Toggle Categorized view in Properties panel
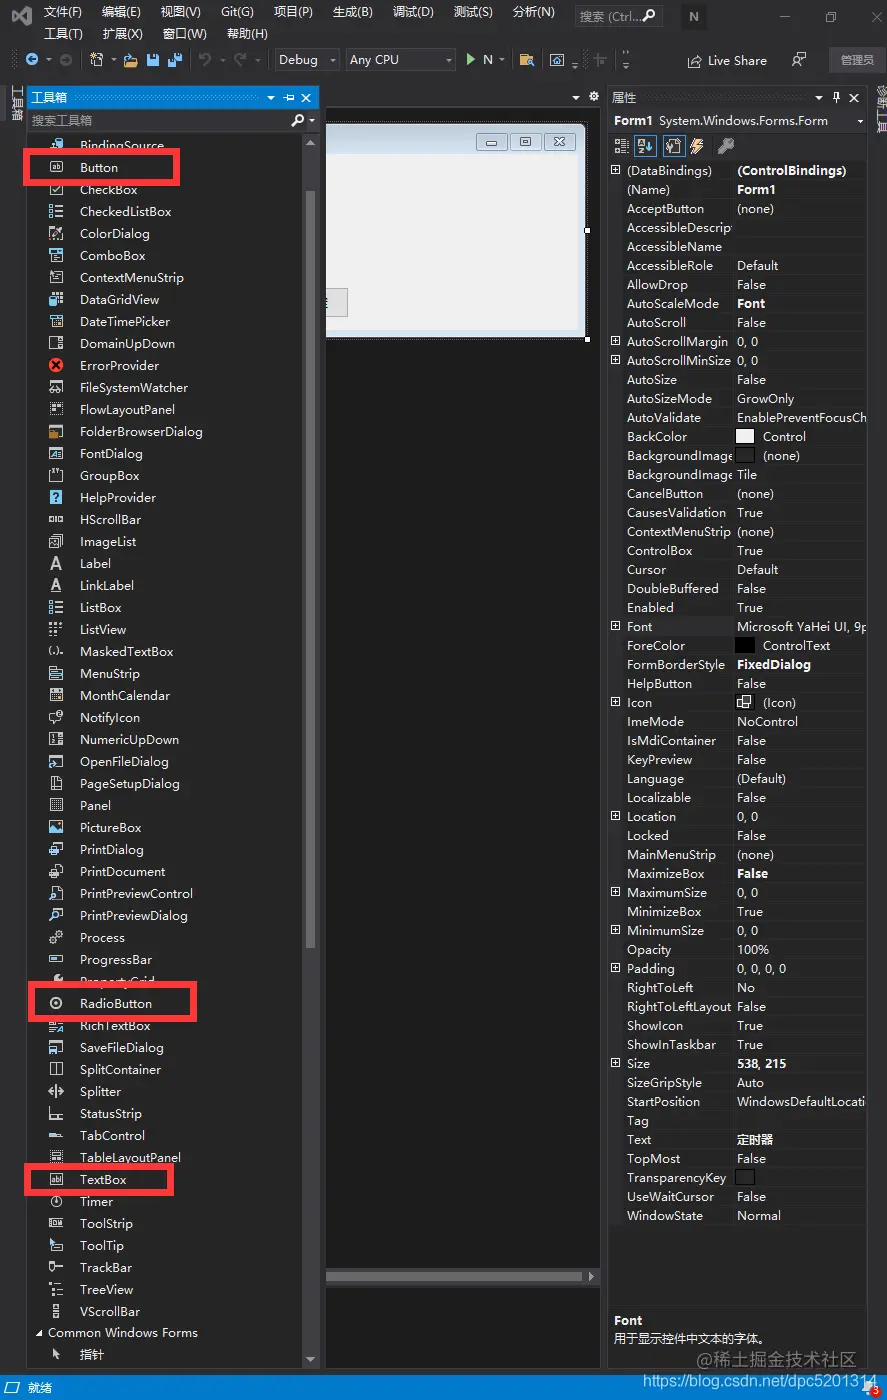The width and height of the screenshot is (887, 1400). (x=621, y=146)
